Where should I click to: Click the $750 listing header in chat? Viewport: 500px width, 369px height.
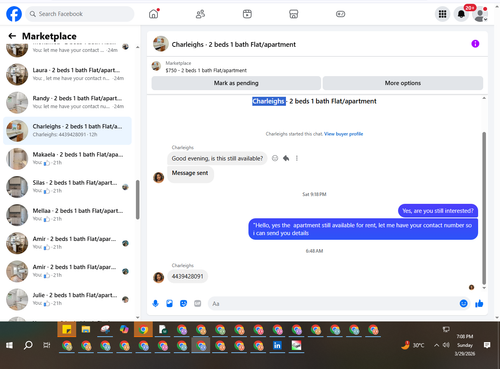point(206,67)
